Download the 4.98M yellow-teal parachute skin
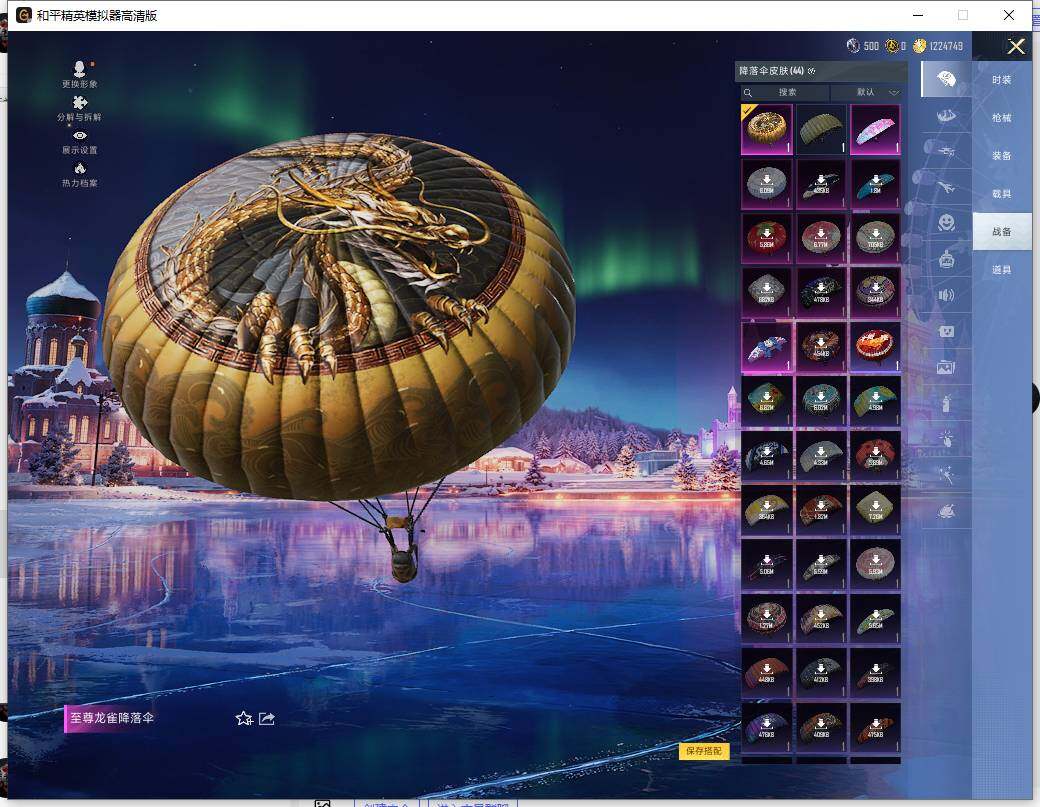Screen dimensions: 1040x807 coord(875,401)
